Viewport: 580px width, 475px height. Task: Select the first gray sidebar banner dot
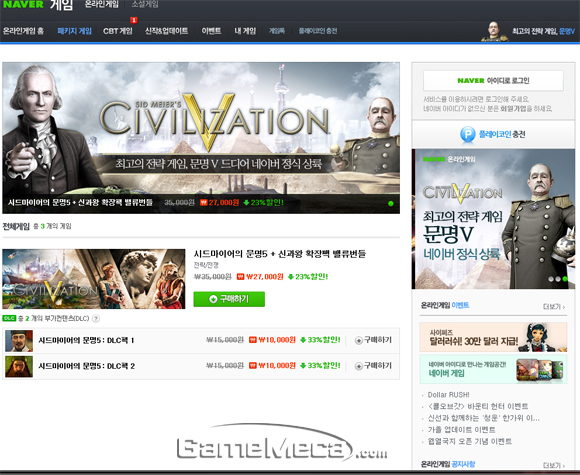pos(551,279)
